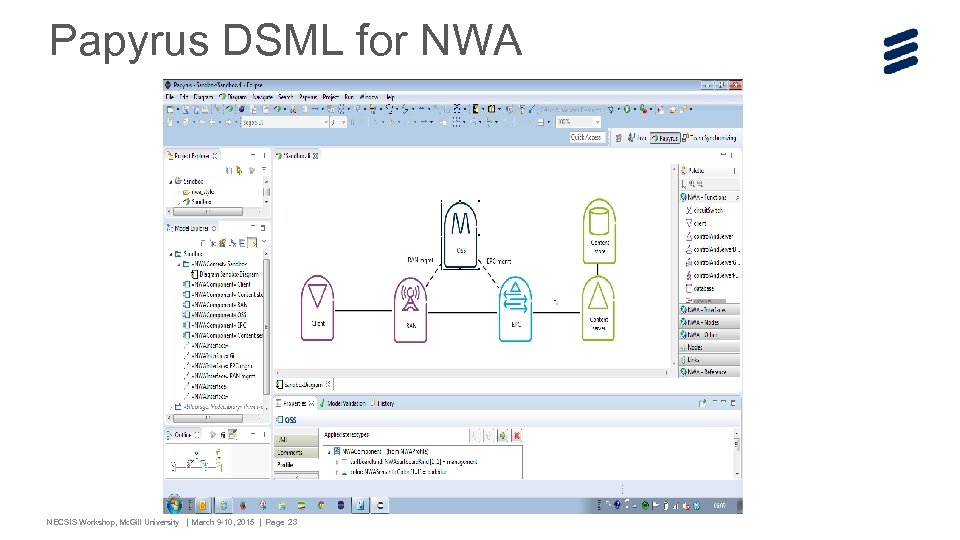Open Windows Start orb
Viewport: 960px width, 540px height.
pyautogui.click(x=174, y=505)
